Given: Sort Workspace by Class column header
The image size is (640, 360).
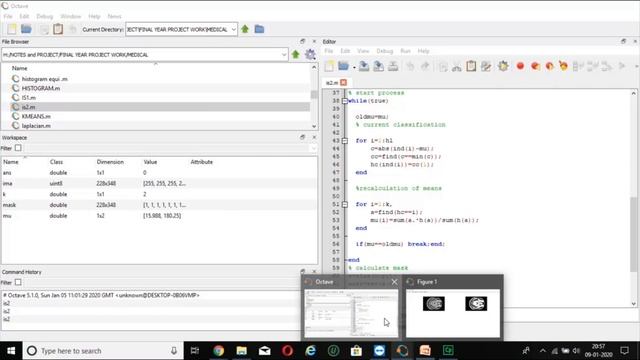Looking at the screenshot, I should 56,162.
